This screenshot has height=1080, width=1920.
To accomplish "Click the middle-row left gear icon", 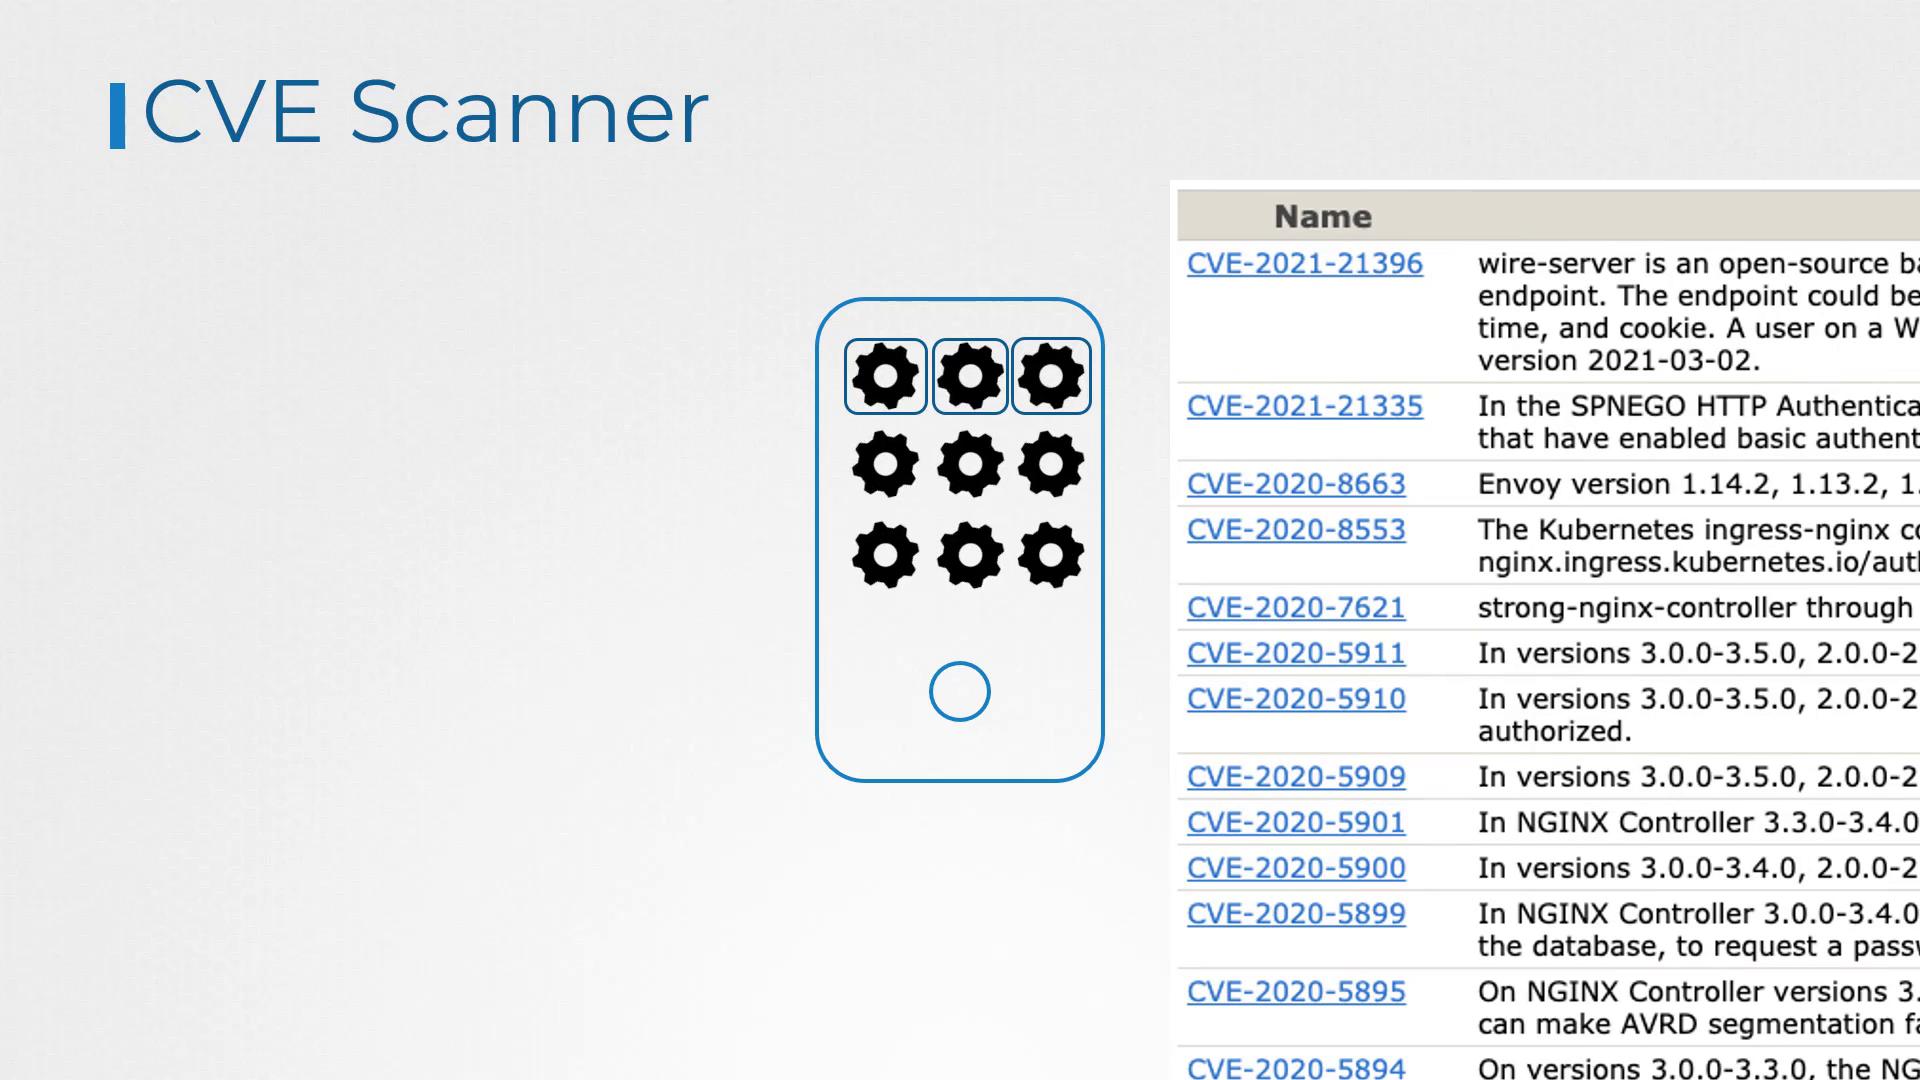I will (885, 464).
